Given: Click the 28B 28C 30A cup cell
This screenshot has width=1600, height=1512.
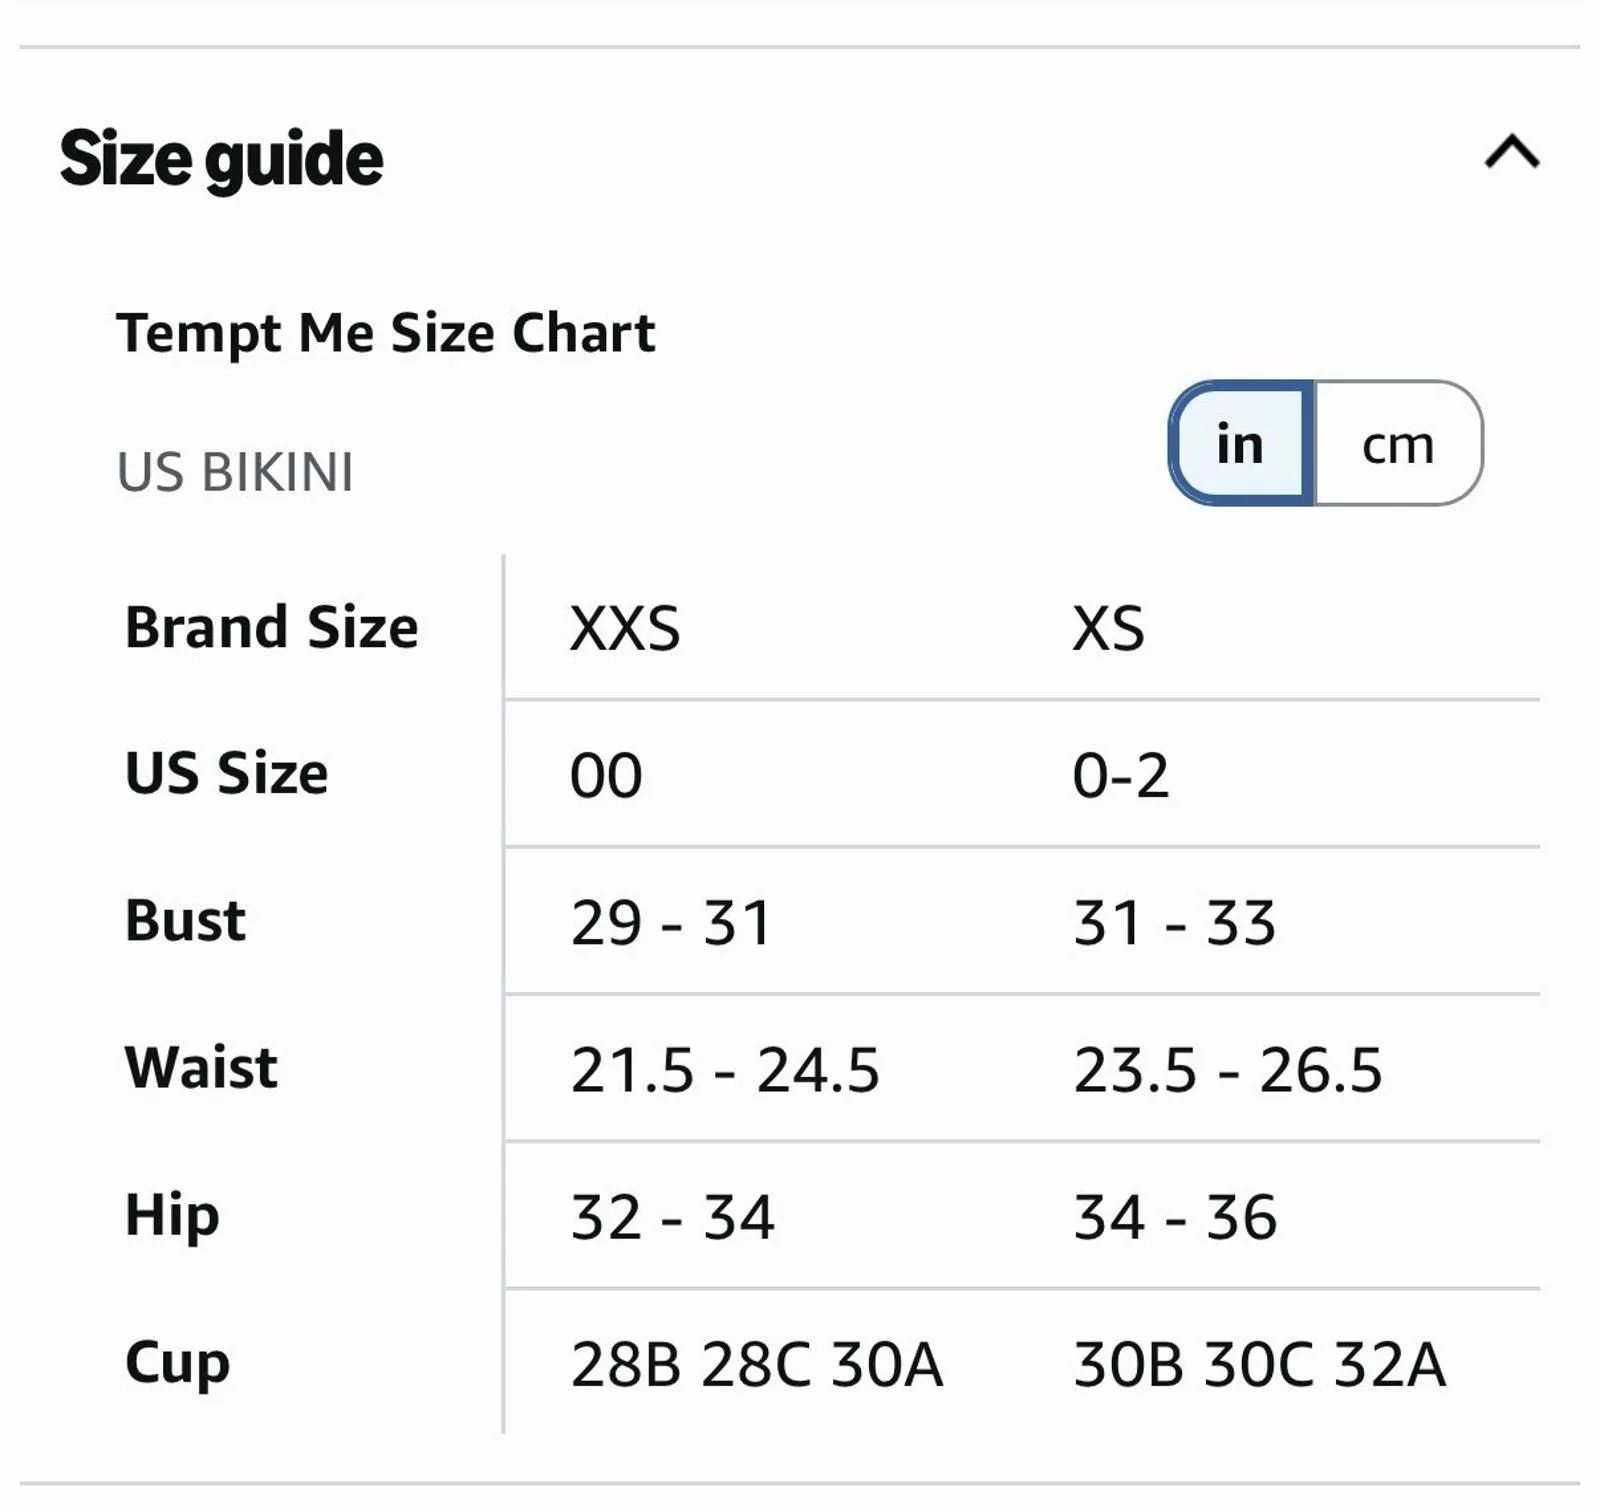Looking at the screenshot, I should 756,1364.
